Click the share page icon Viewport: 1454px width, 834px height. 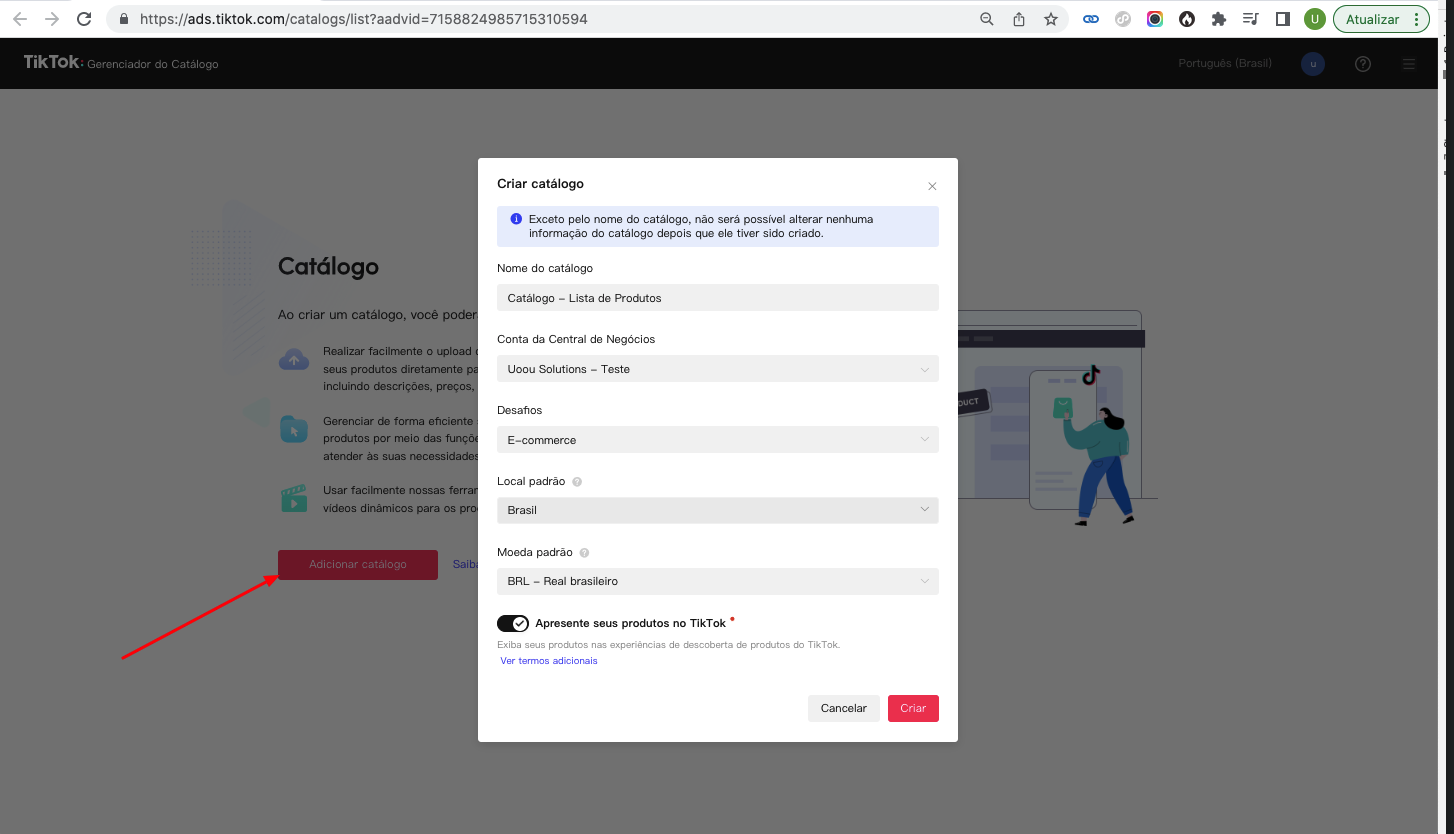point(1019,19)
